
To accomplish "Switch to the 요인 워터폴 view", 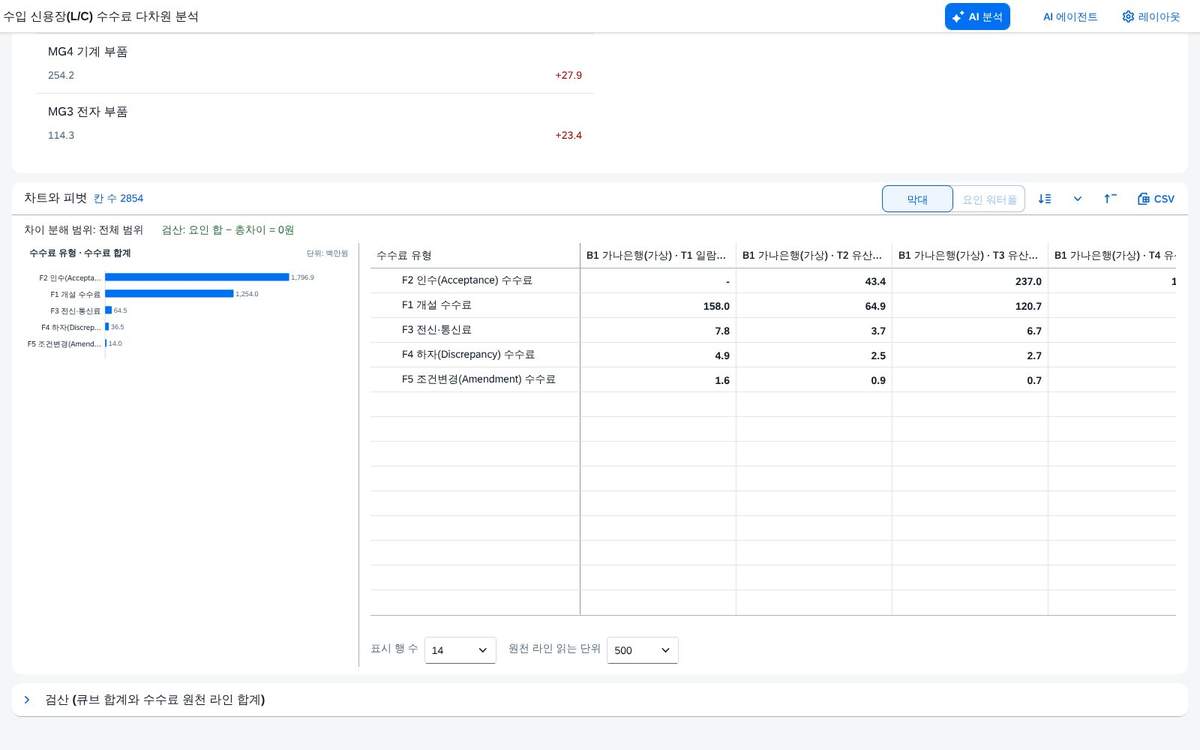I will [989, 199].
